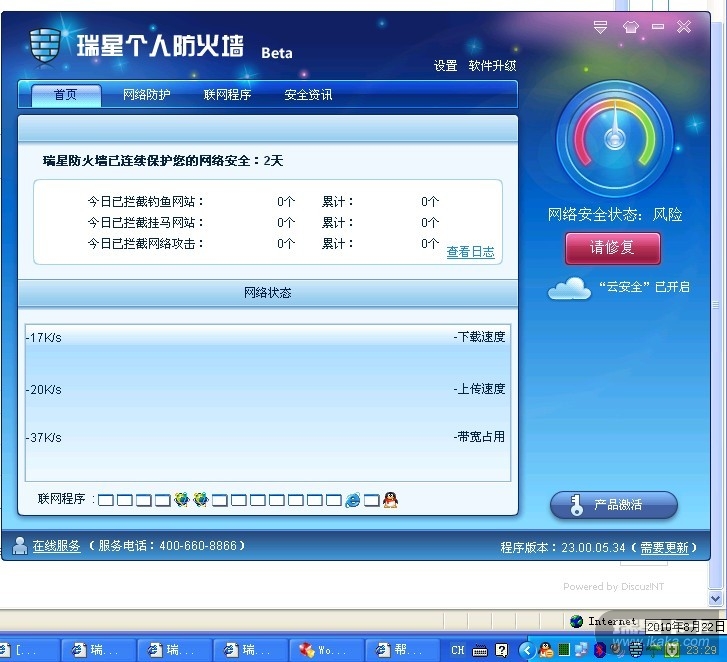Click the keyboard icon on the language bar
The image size is (727, 662).
(x=480, y=650)
